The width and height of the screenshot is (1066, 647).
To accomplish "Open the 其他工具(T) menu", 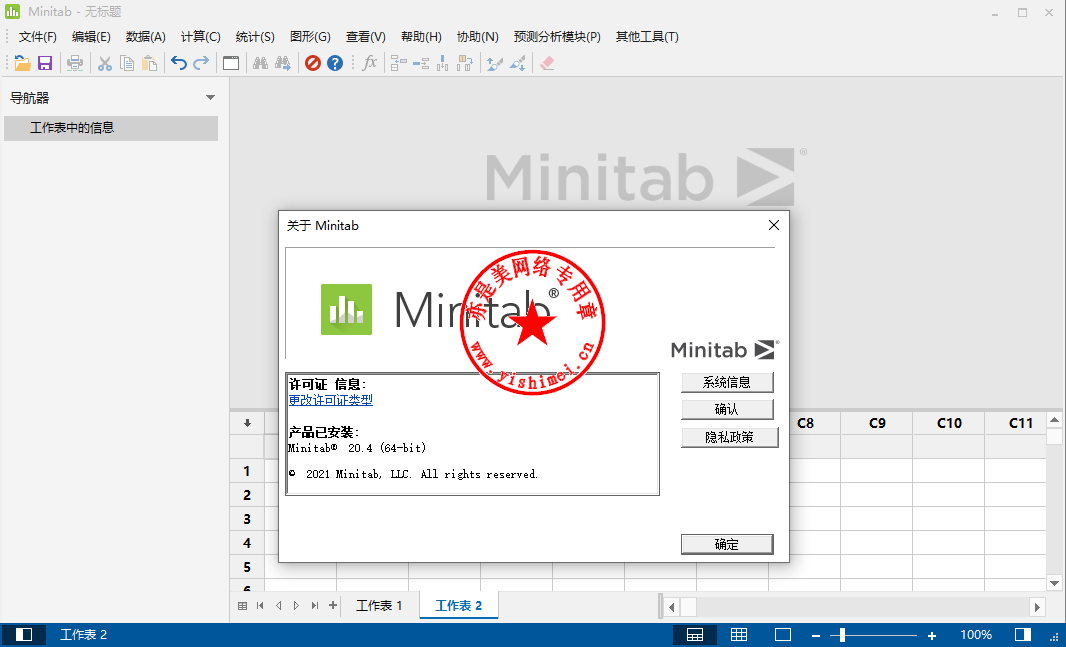I will (647, 37).
